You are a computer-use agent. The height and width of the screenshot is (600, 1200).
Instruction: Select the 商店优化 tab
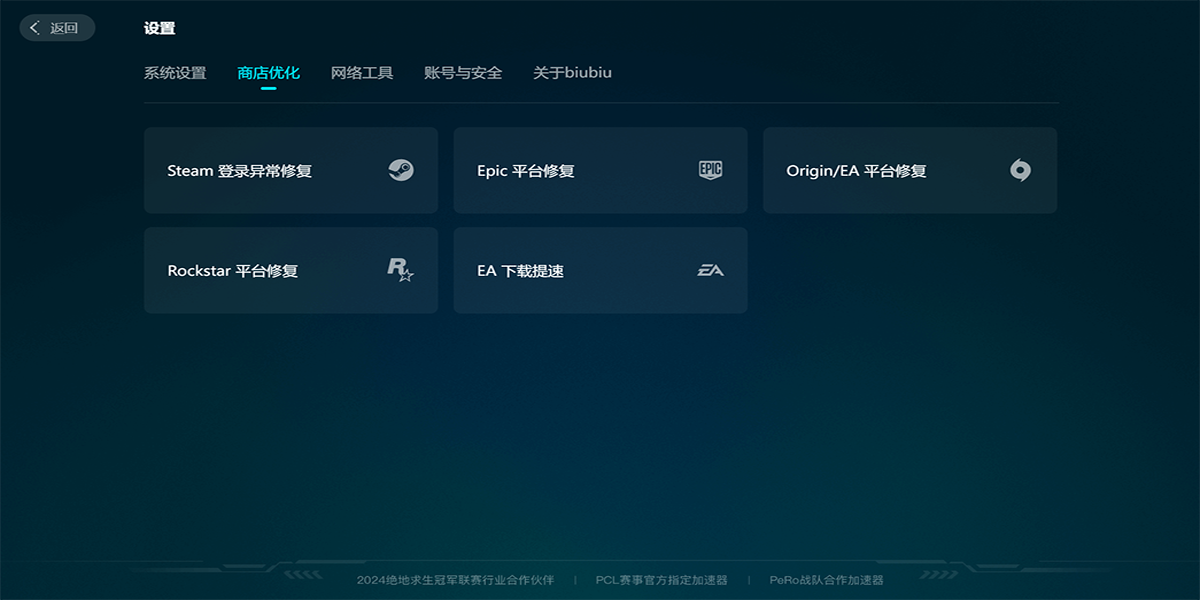coord(269,72)
